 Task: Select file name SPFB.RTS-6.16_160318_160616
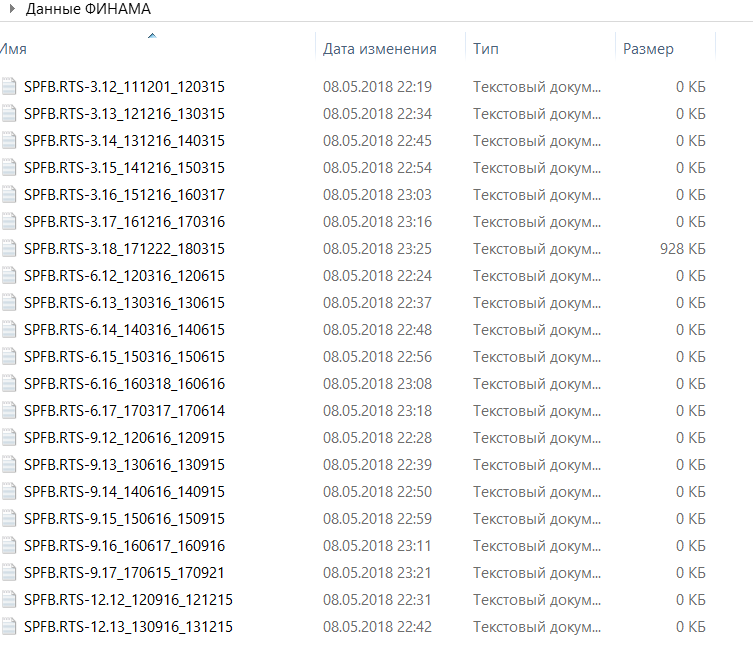(x=124, y=384)
